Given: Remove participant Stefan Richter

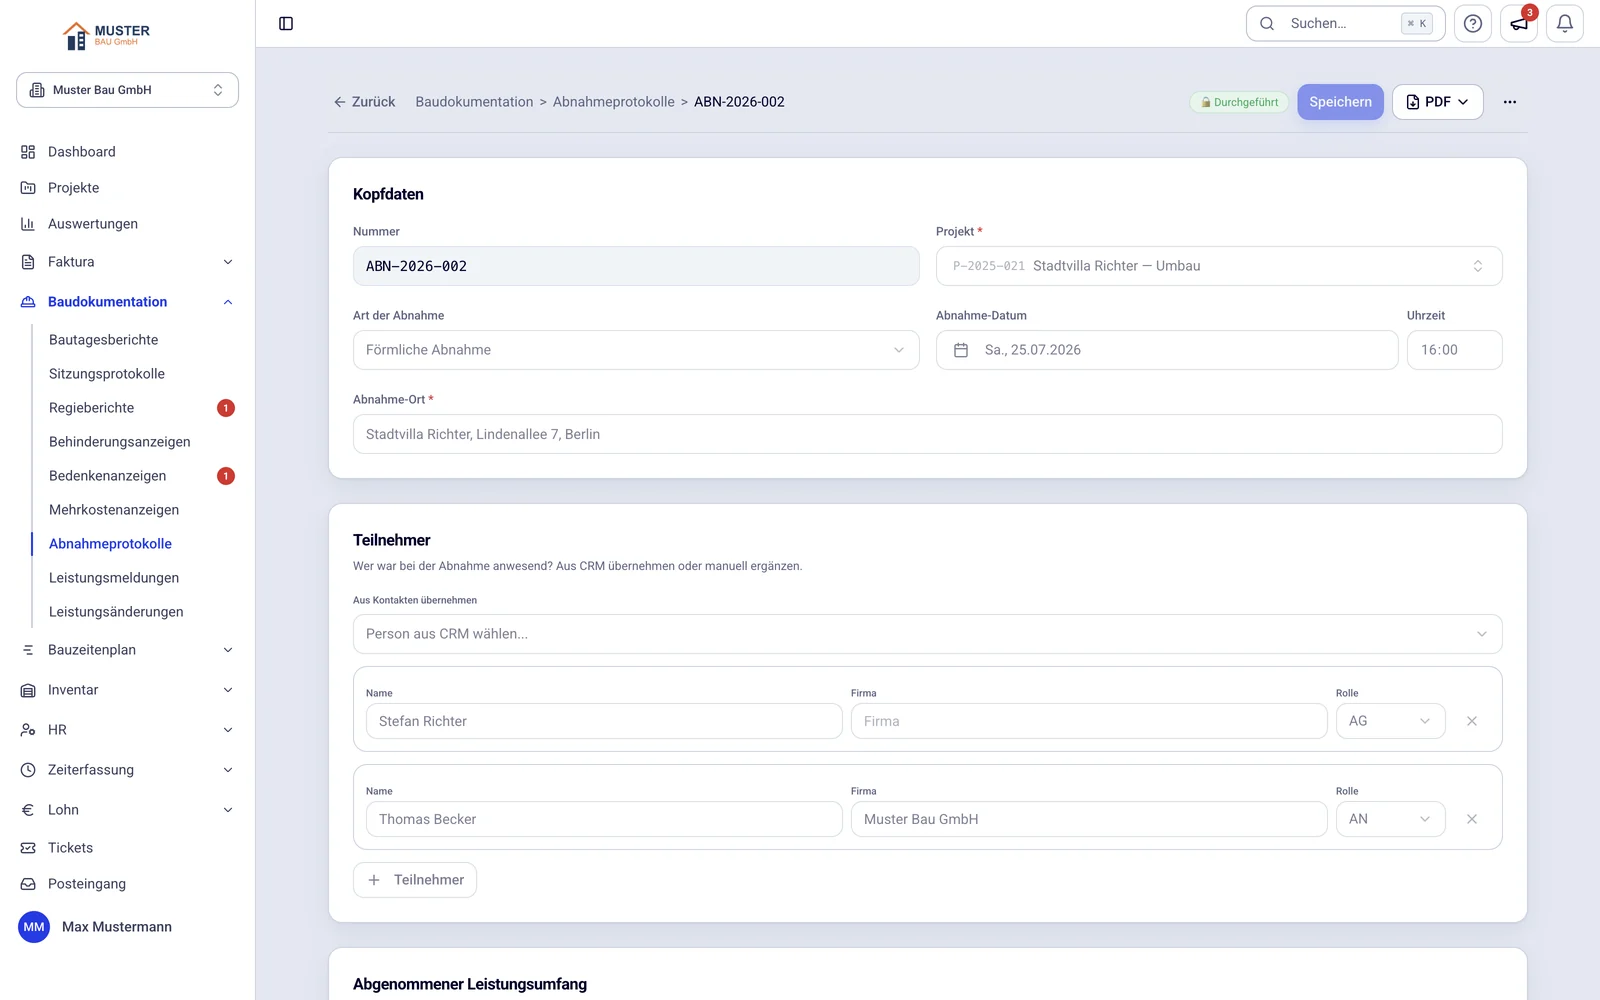Looking at the screenshot, I should (x=1472, y=721).
